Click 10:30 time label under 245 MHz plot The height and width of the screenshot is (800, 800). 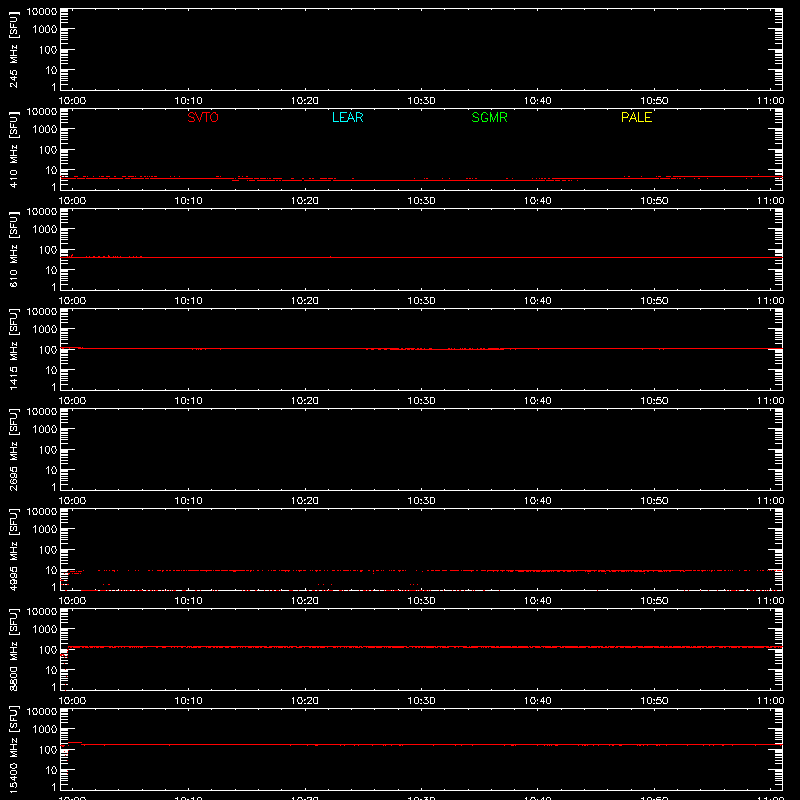point(421,101)
